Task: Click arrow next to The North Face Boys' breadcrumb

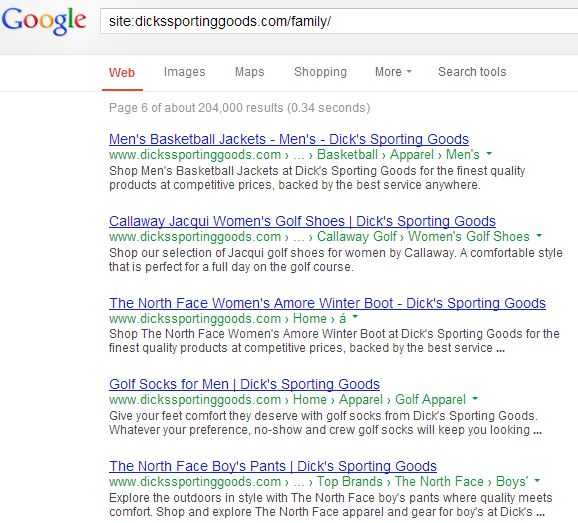Action: click(x=537, y=480)
